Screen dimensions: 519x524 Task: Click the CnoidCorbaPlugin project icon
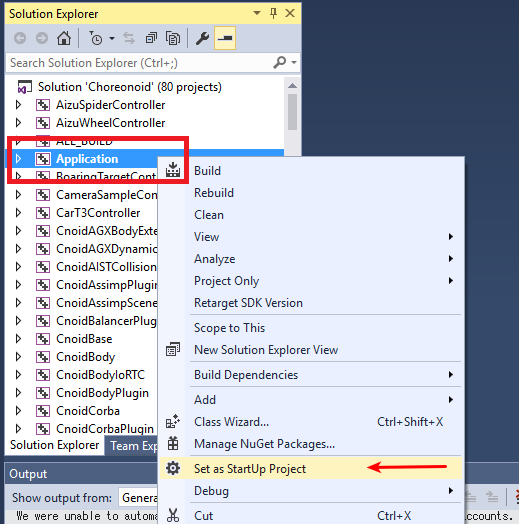coord(43,429)
